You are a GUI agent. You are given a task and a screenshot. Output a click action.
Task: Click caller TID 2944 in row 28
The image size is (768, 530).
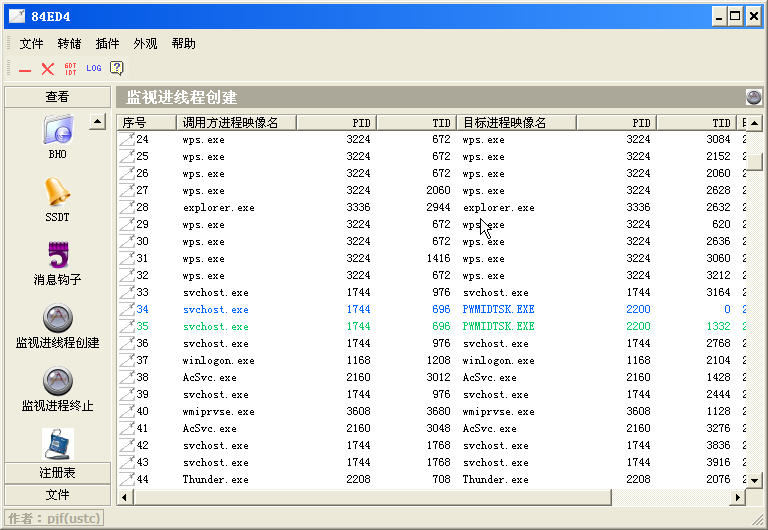click(438, 207)
